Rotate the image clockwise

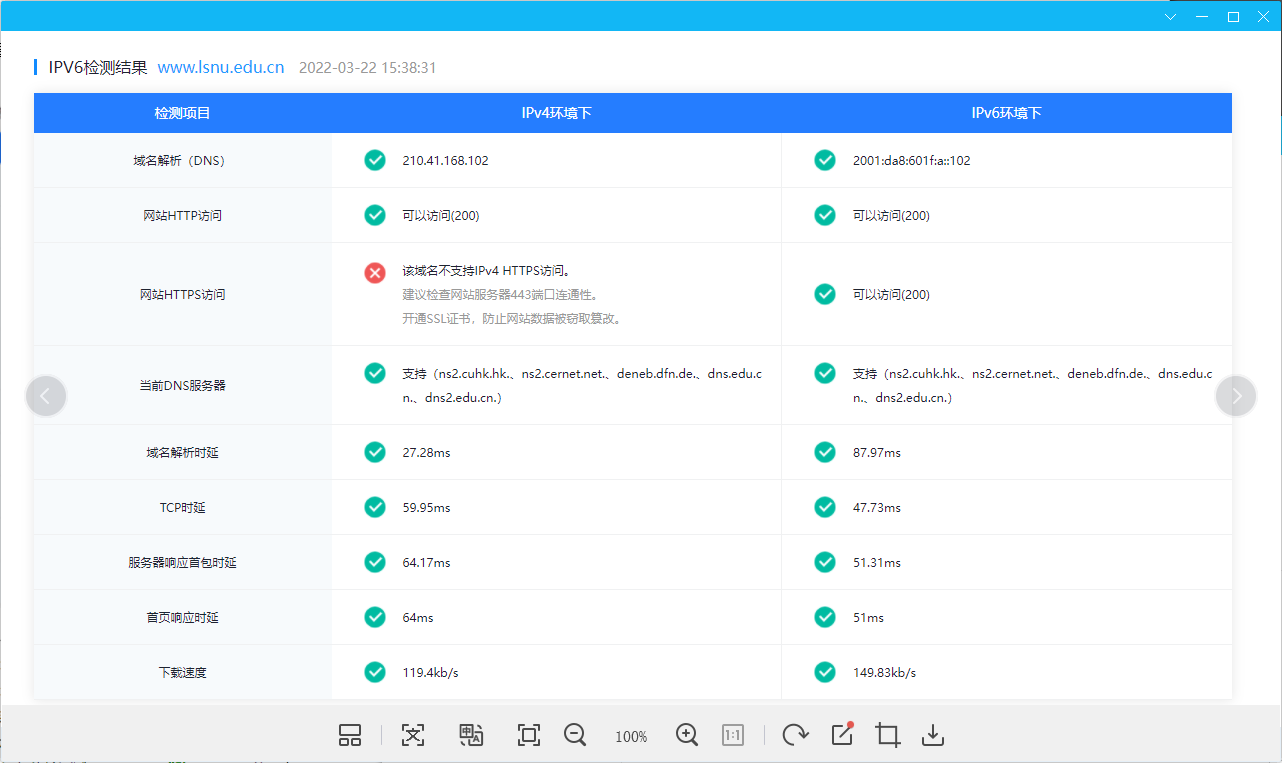pos(795,736)
